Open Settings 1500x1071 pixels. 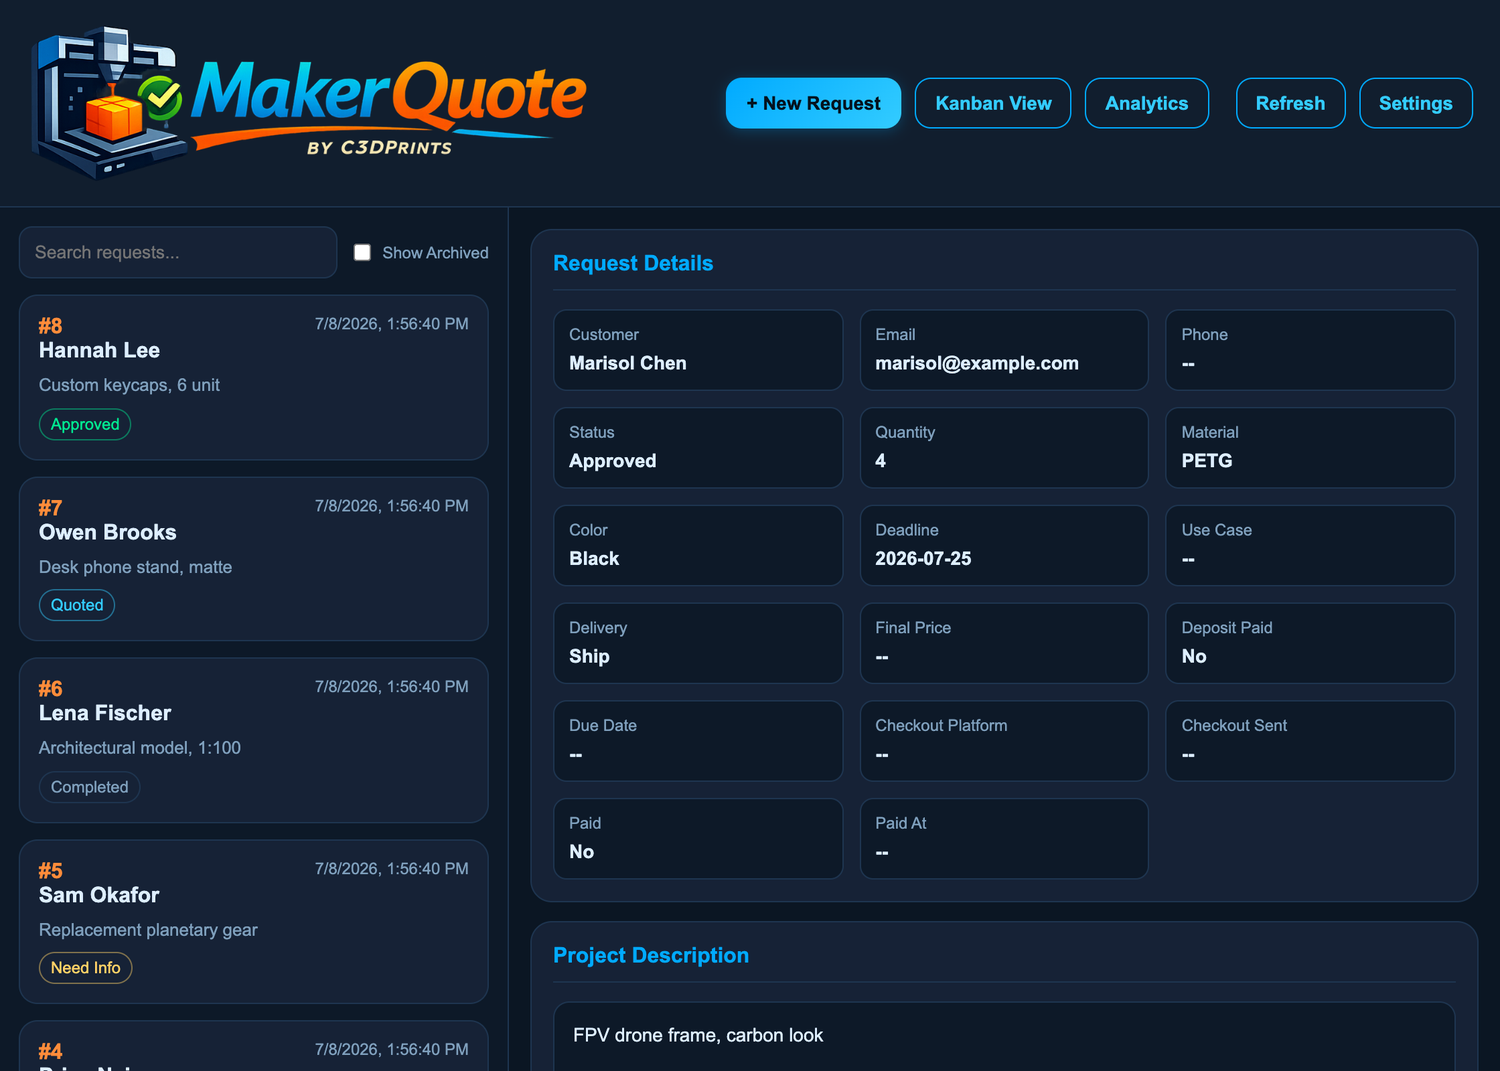pos(1416,103)
